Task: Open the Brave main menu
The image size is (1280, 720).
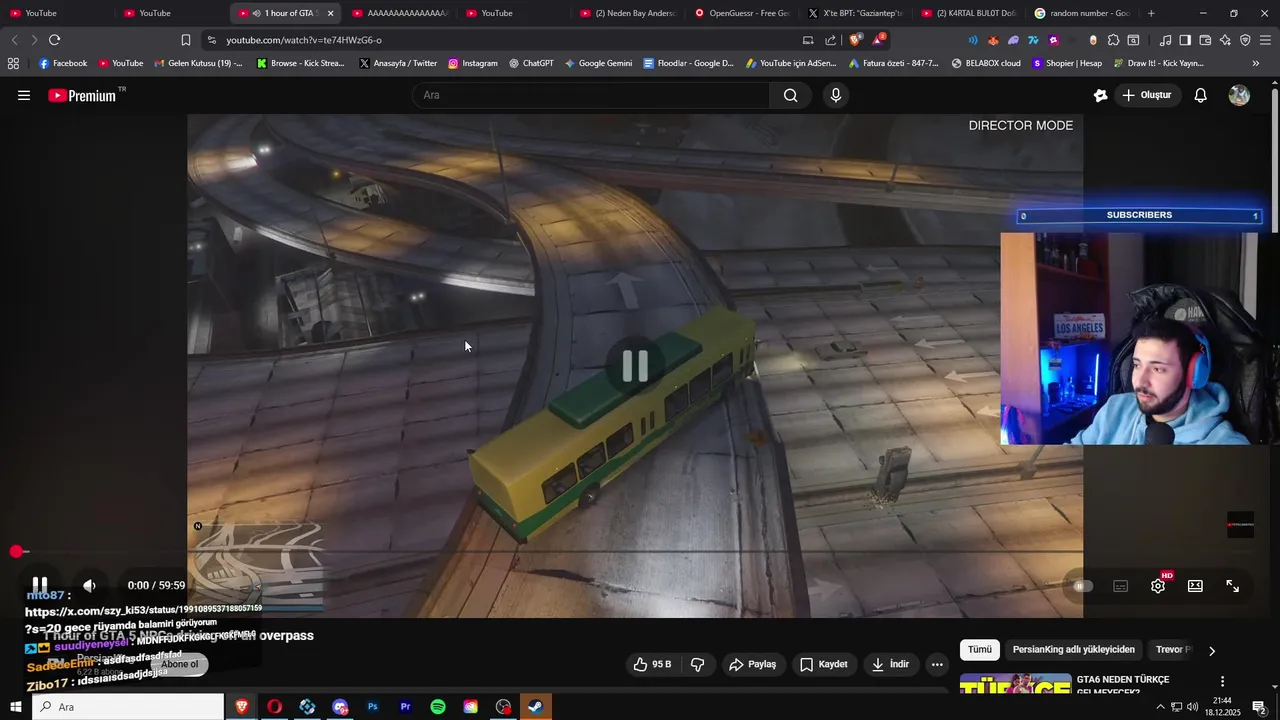Action: (x=1265, y=40)
